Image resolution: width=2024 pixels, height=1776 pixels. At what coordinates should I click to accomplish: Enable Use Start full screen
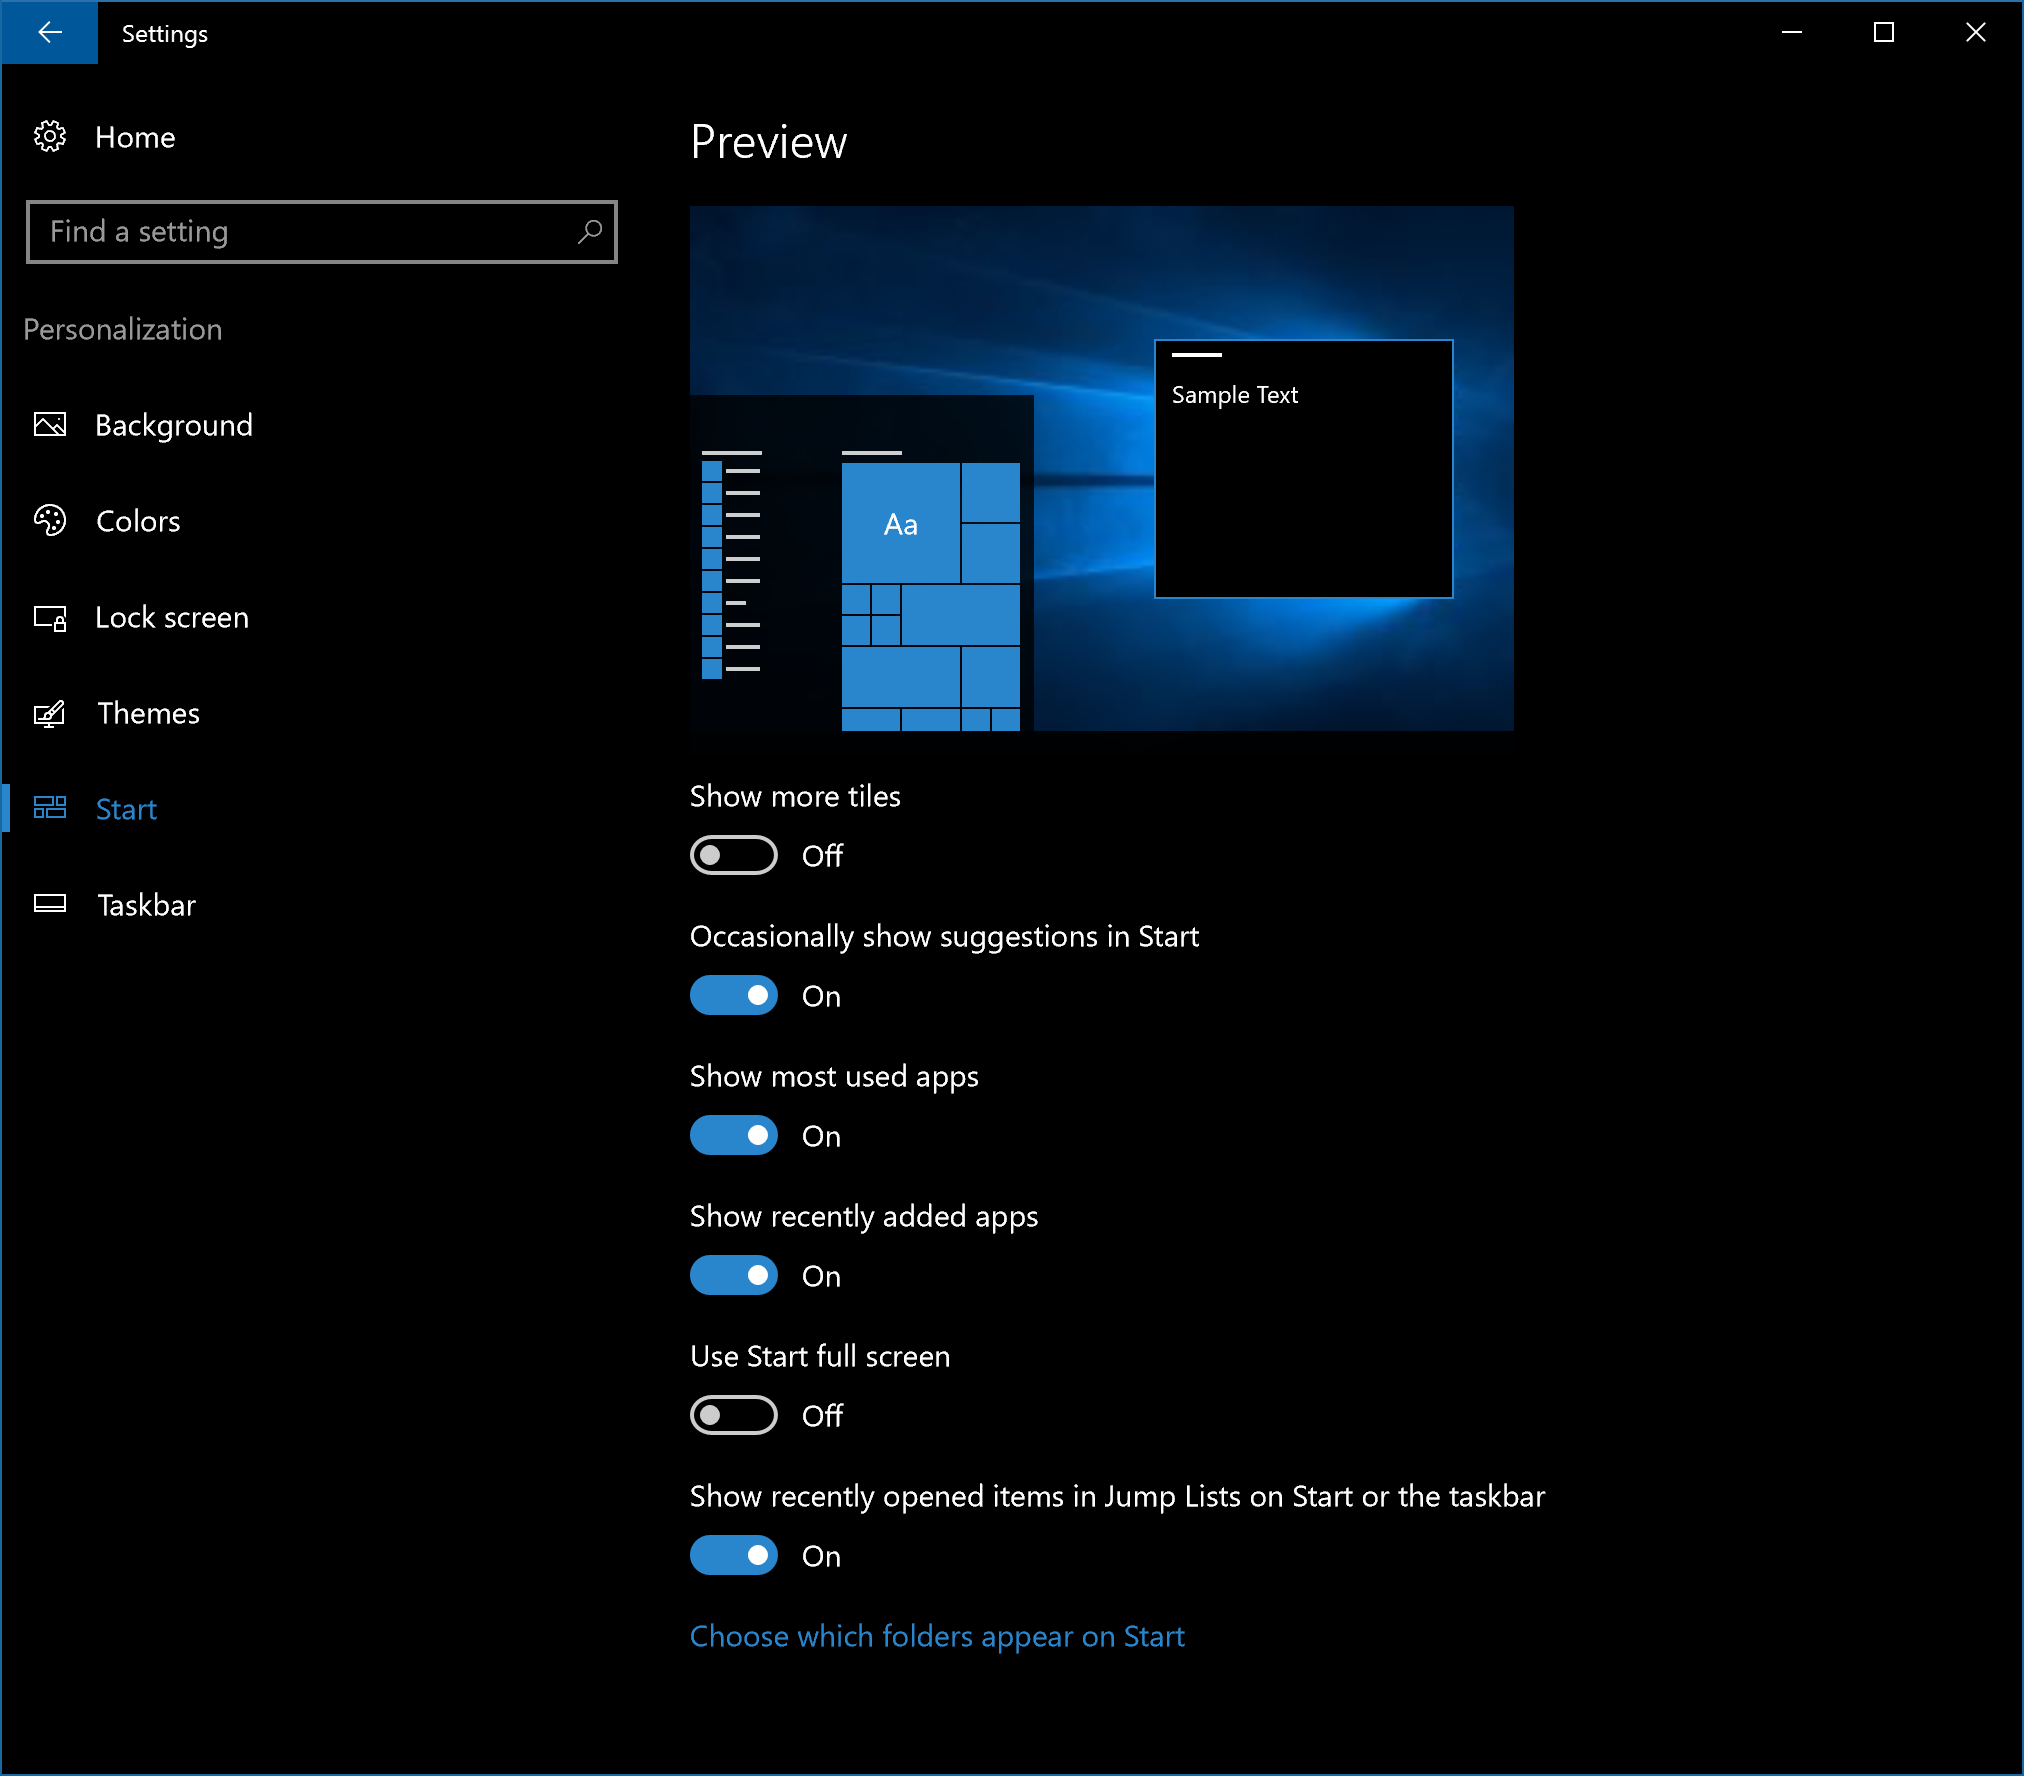733,1415
